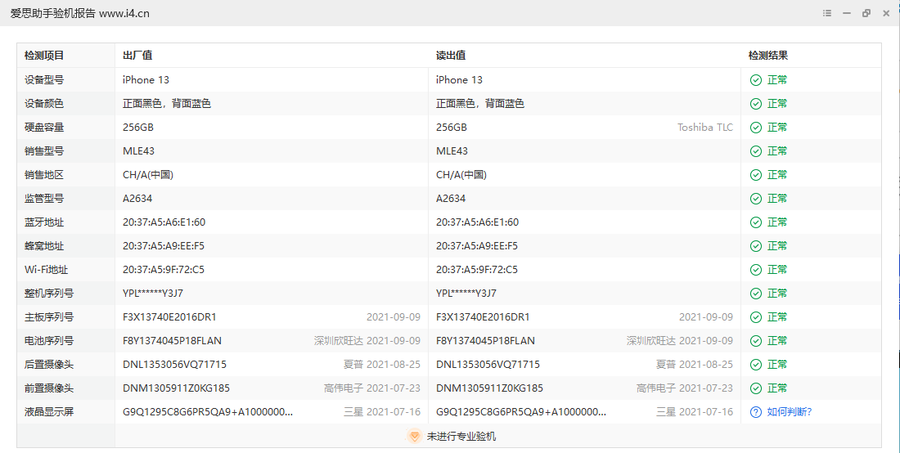The image size is (900, 453).
Task: Click the green check icon in 监管型号 row
Action: point(755,199)
